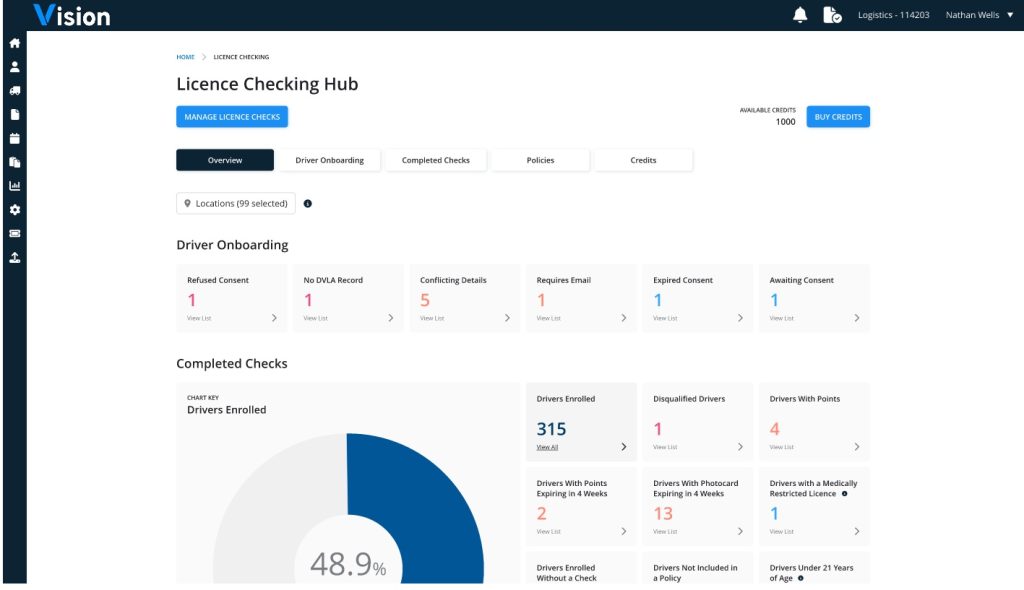Click View All under Drivers Enrolled
1024x590 pixels.
(547, 448)
